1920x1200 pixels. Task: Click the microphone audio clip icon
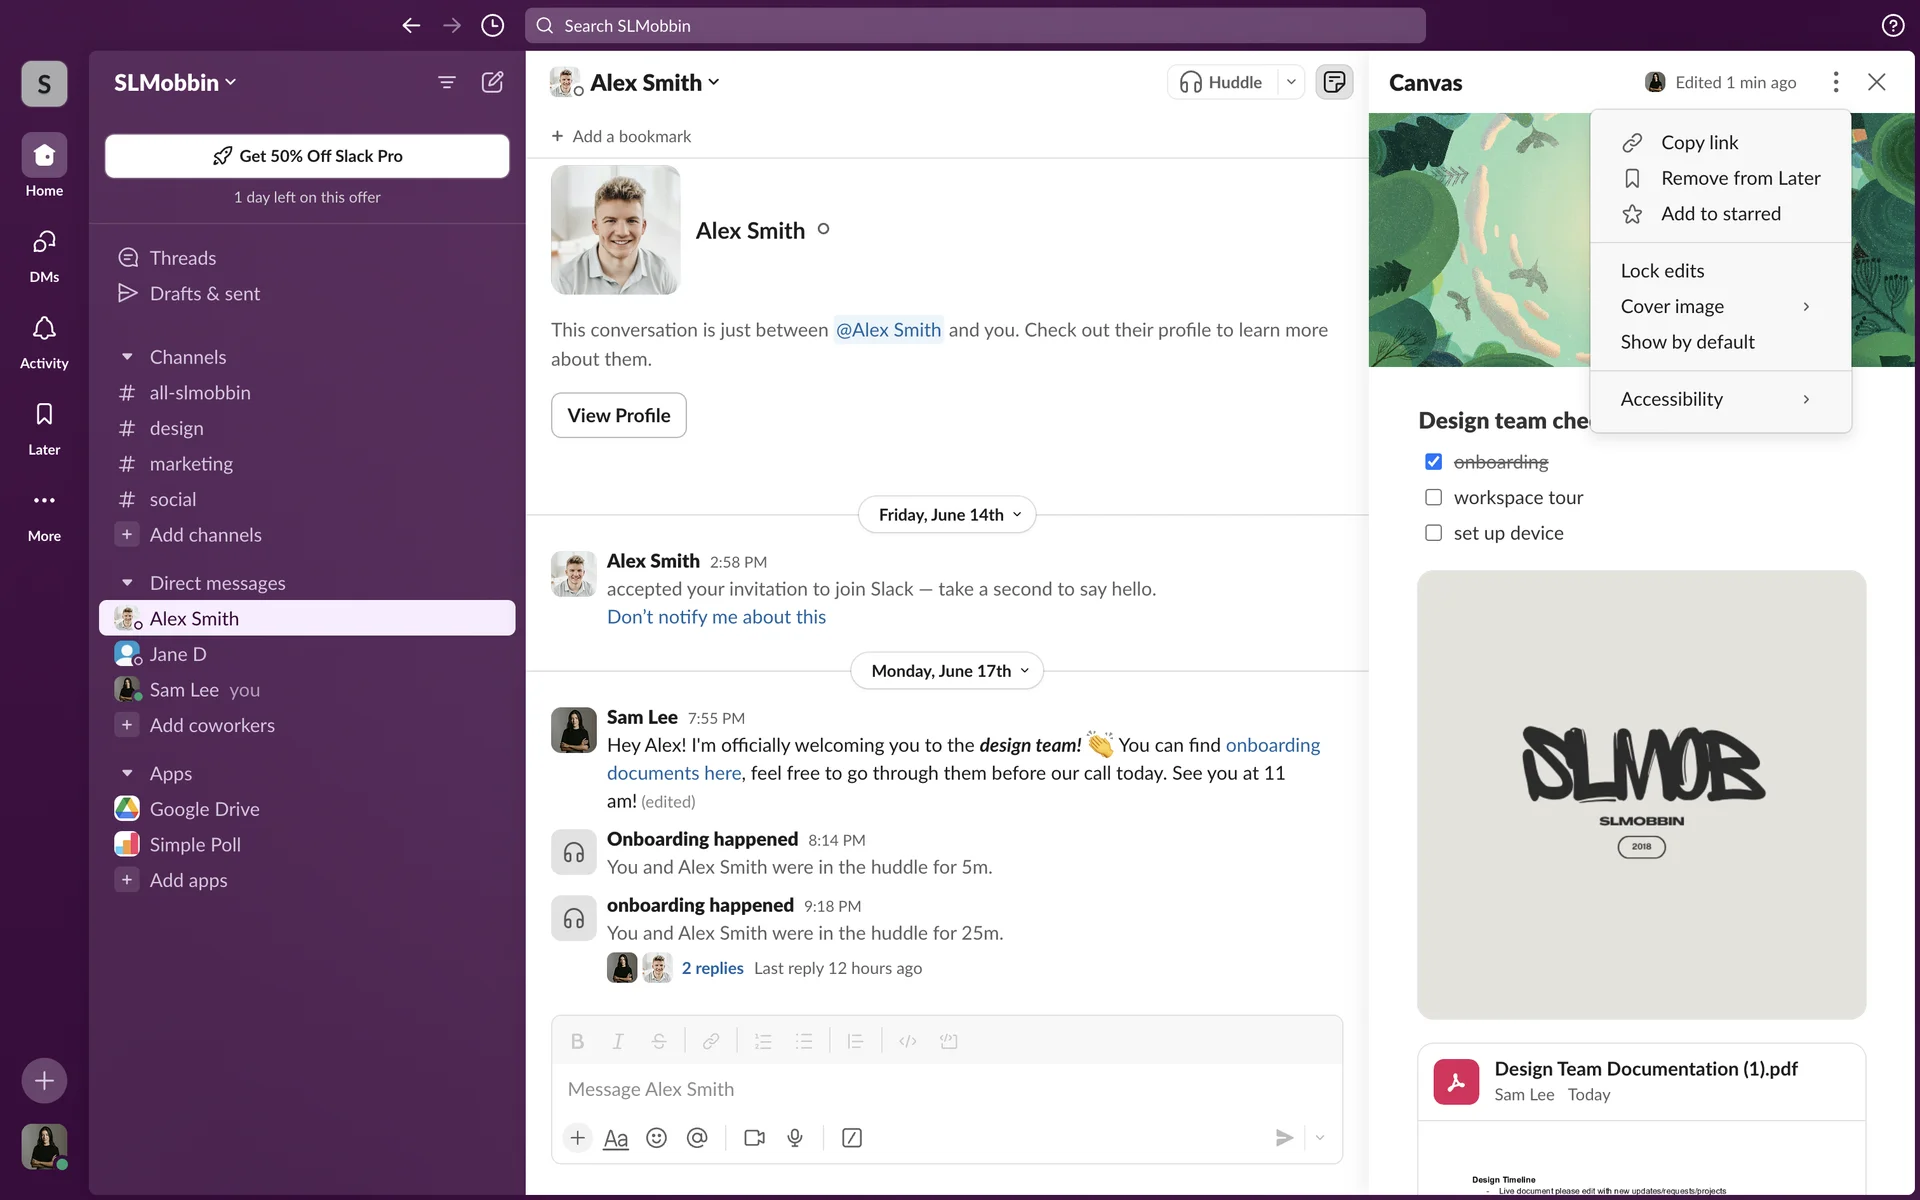795,1138
